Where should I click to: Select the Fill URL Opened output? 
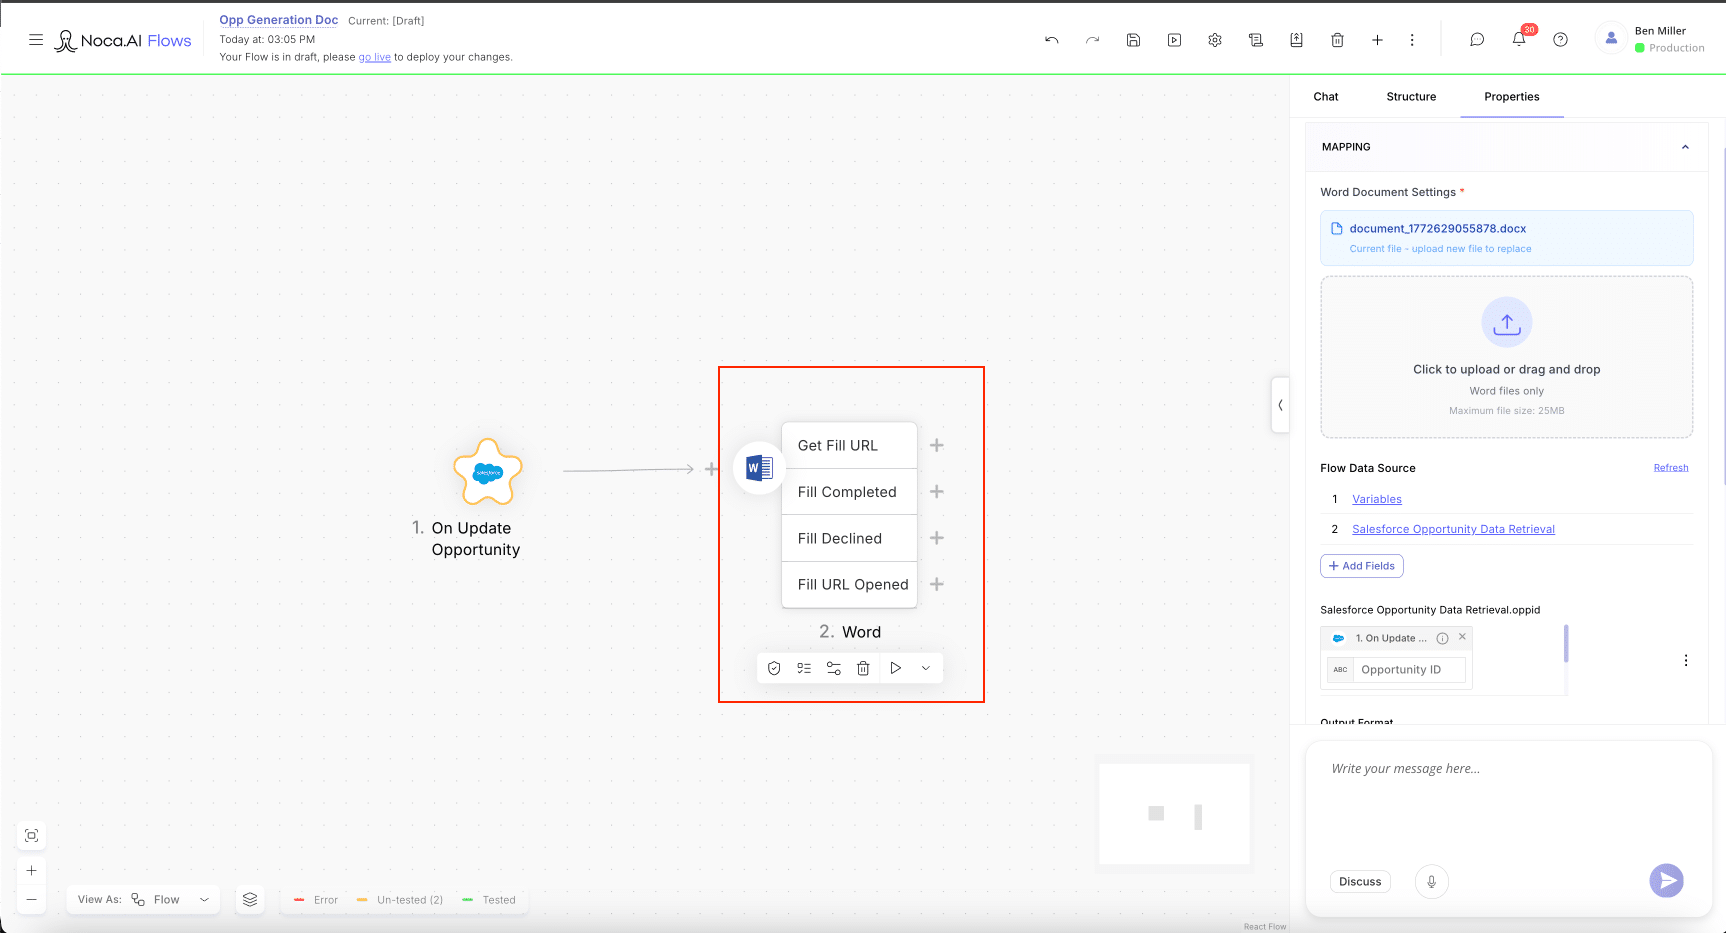(849, 584)
